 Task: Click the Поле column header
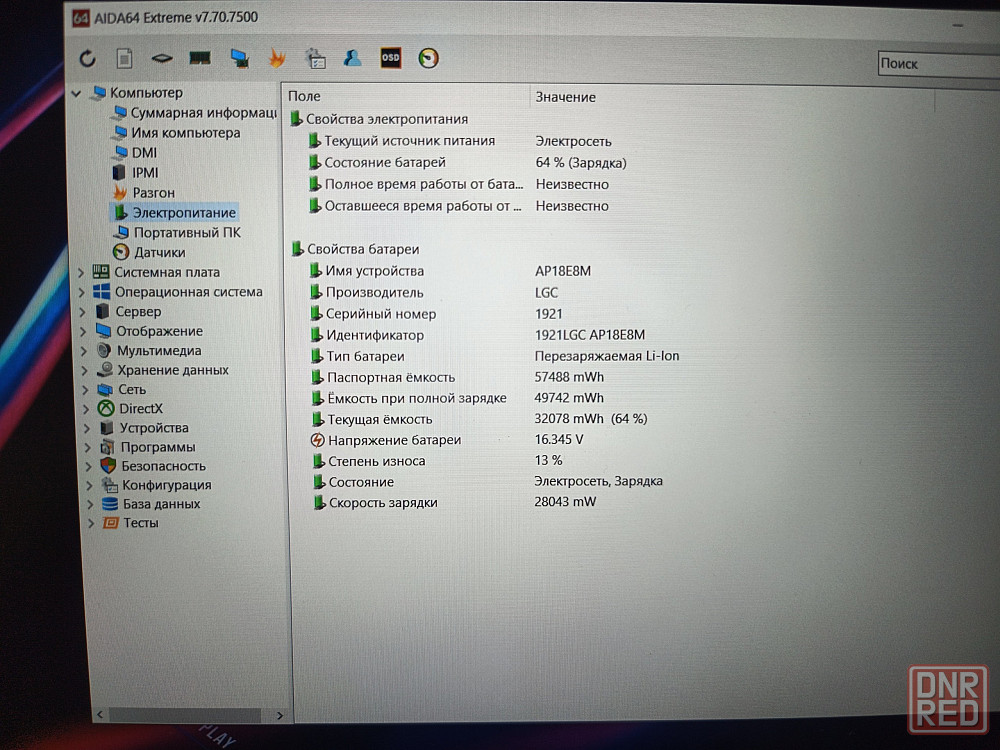click(x=305, y=96)
